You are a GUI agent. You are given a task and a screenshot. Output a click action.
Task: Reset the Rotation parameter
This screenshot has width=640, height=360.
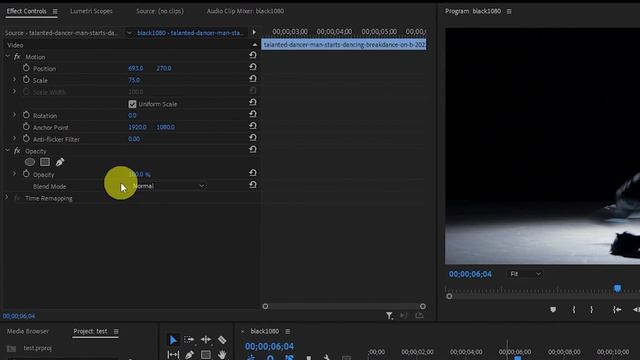[x=253, y=114]
